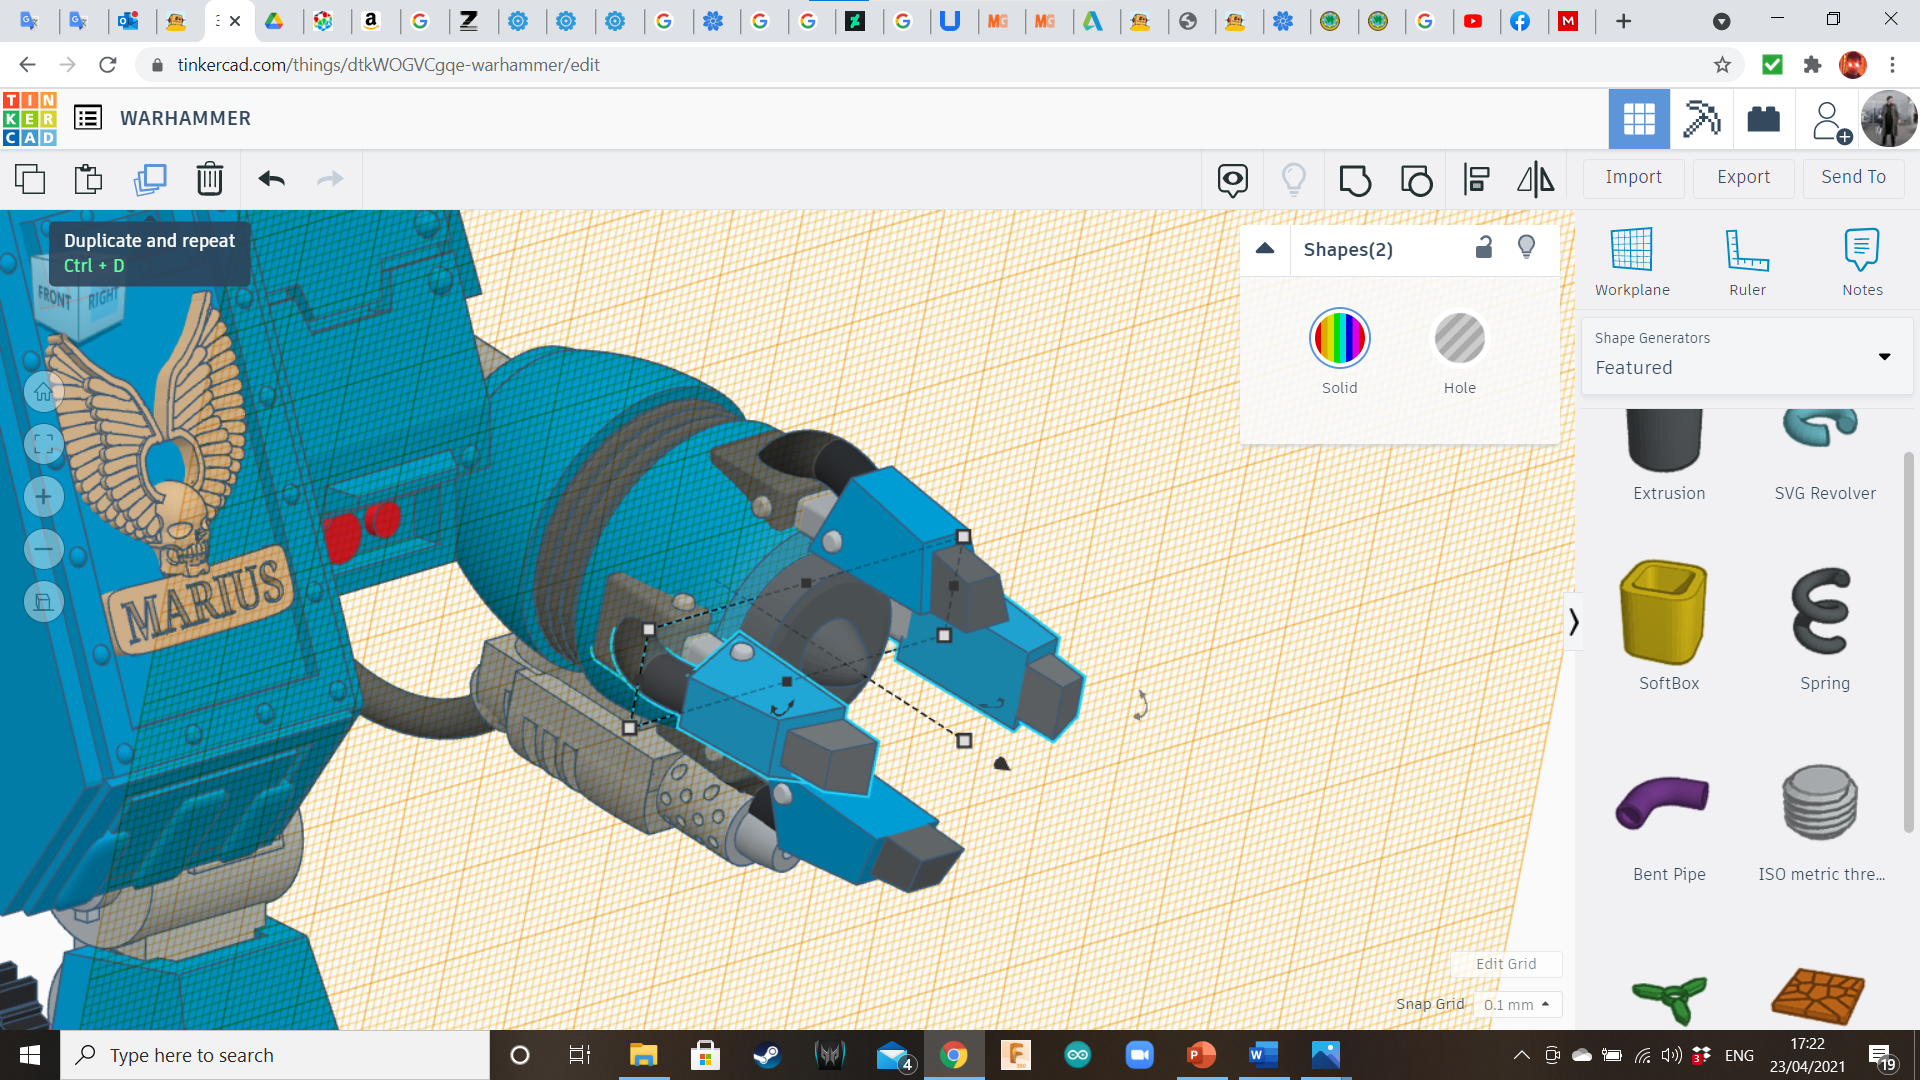Click the Align tool icon
Image resolution: width=1920 pixels, height=1080 pixels.
(x=1476, y=180)
